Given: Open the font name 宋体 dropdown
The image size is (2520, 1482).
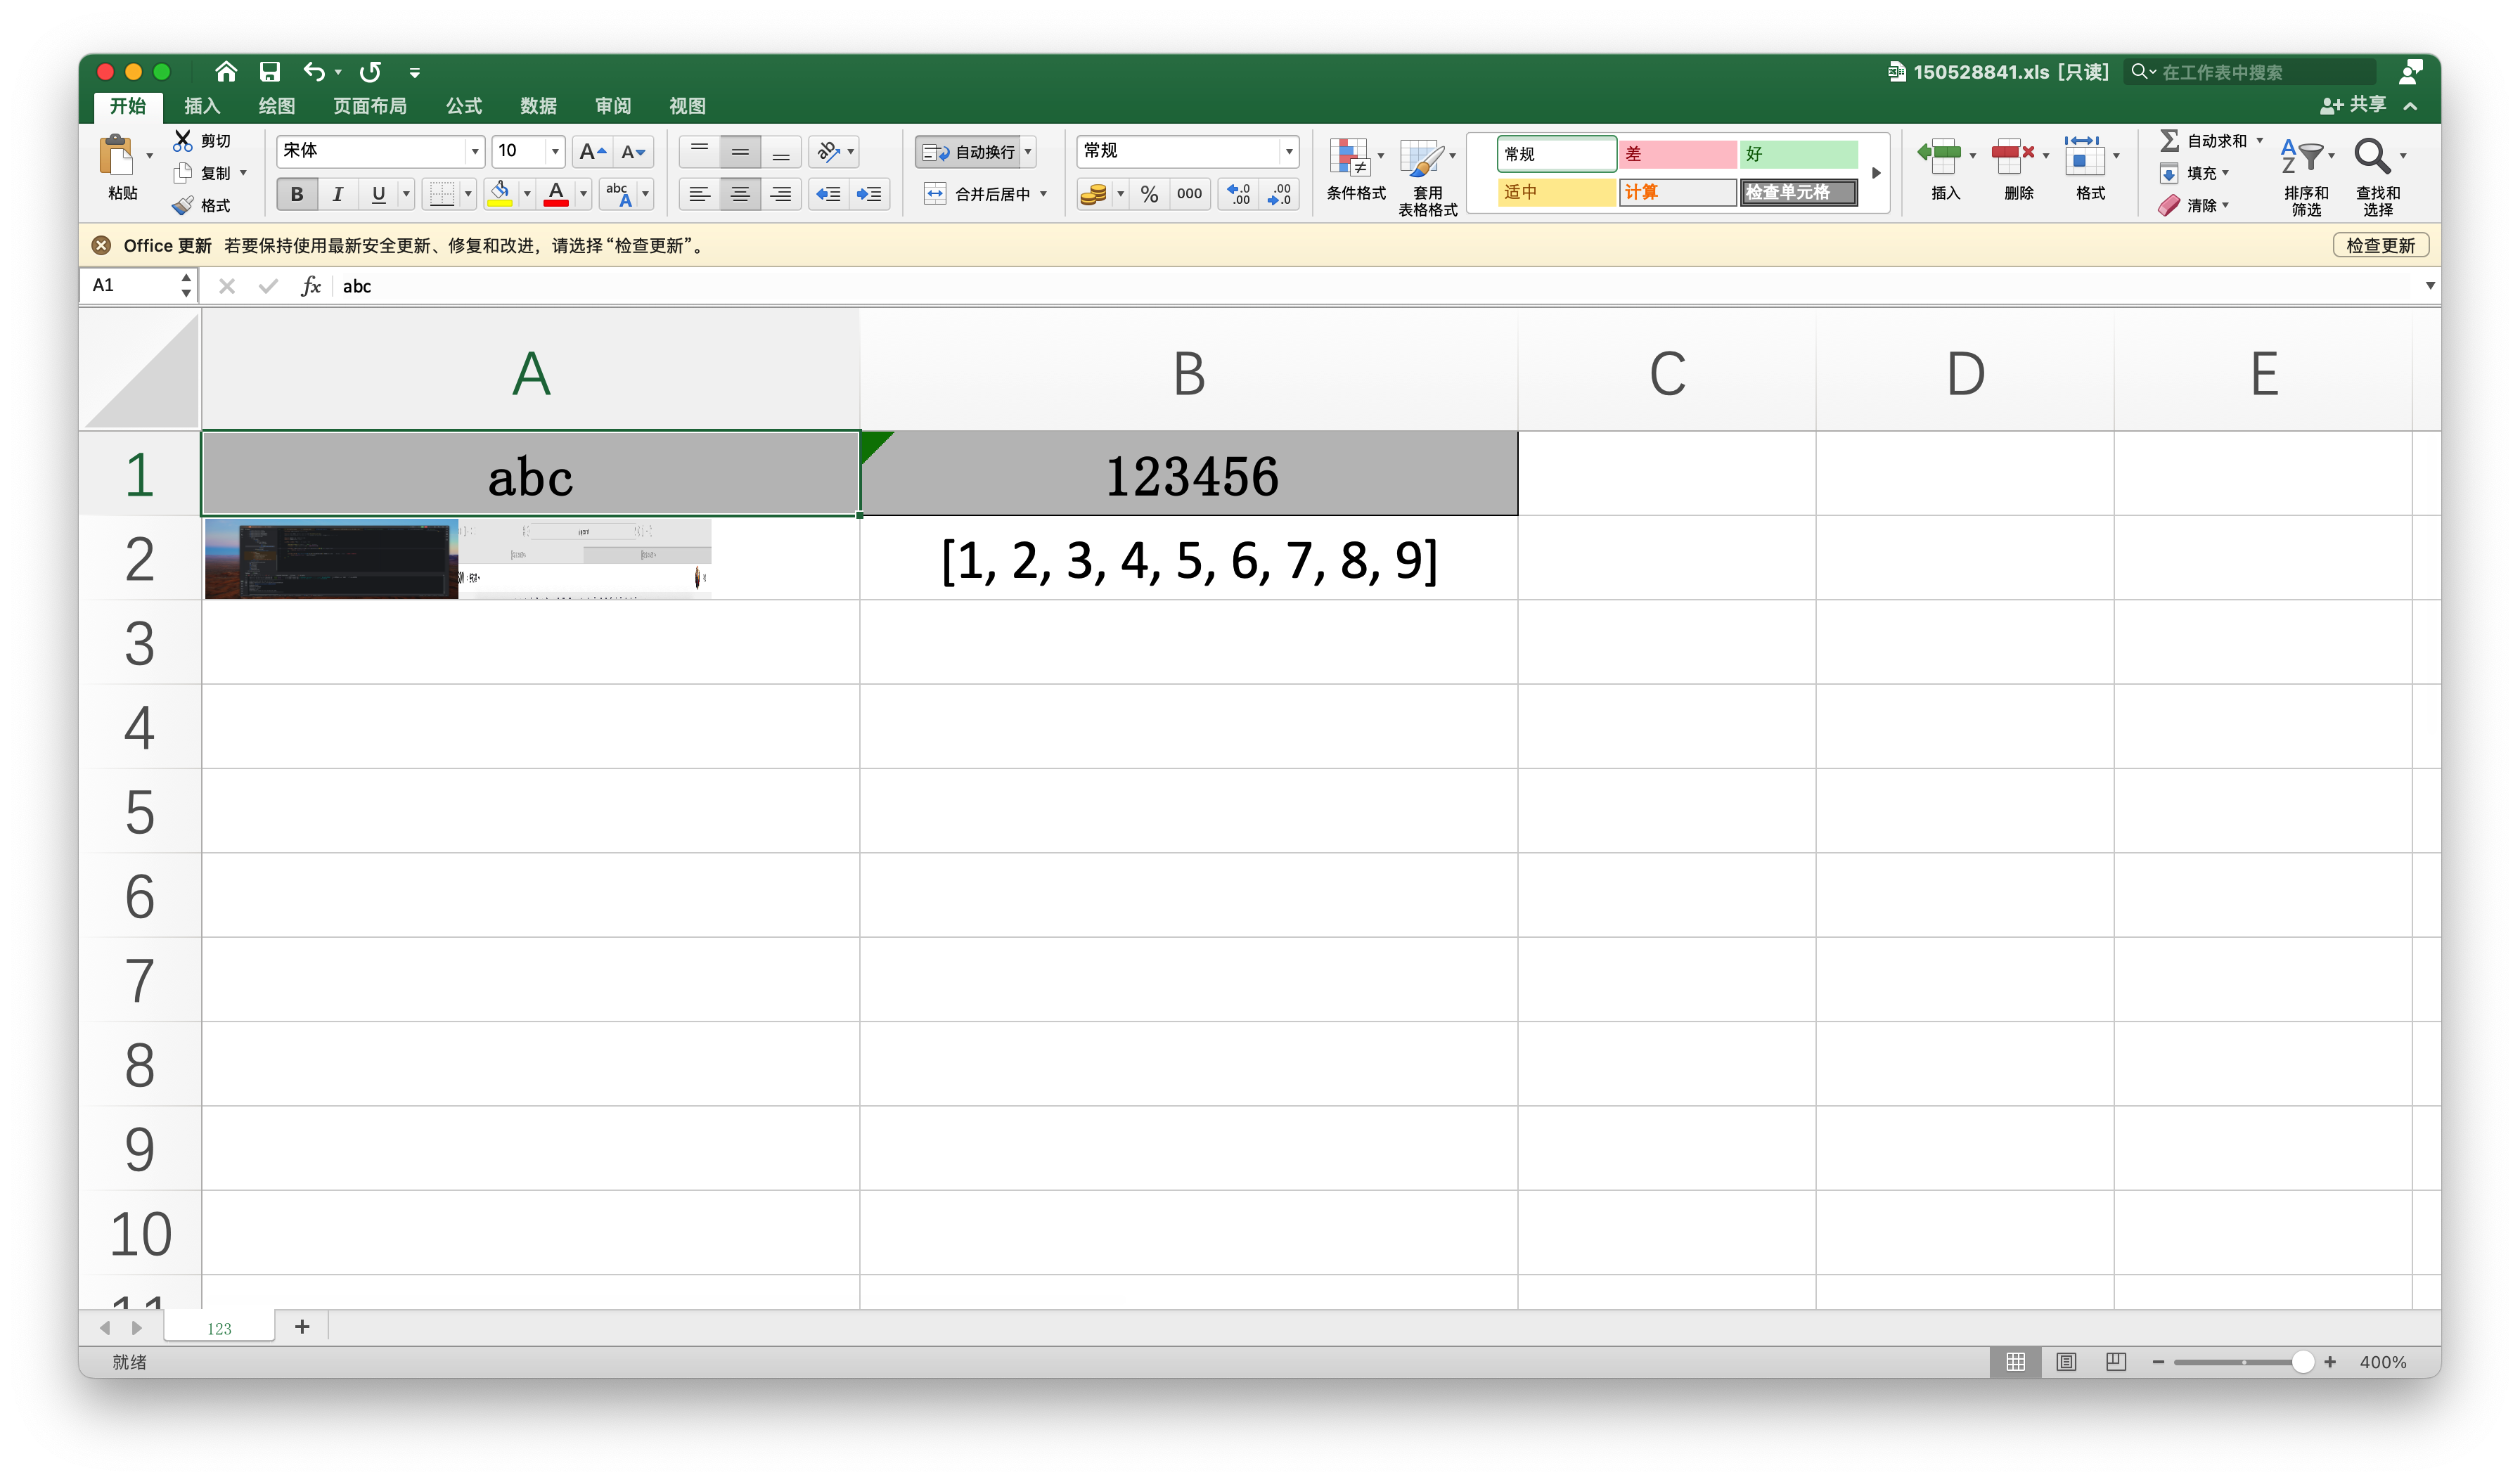Looking at the screenshot, I should coord(474,152).
